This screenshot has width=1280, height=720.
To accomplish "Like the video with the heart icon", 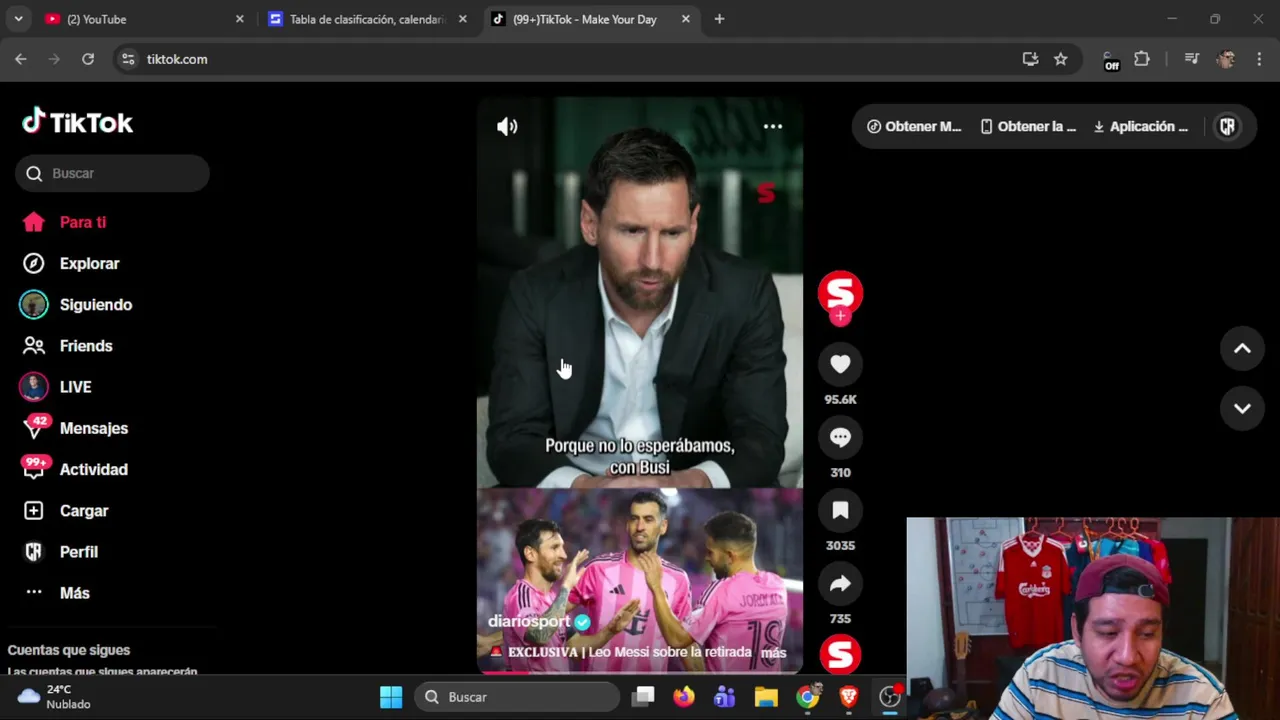I will coord(840,365).
